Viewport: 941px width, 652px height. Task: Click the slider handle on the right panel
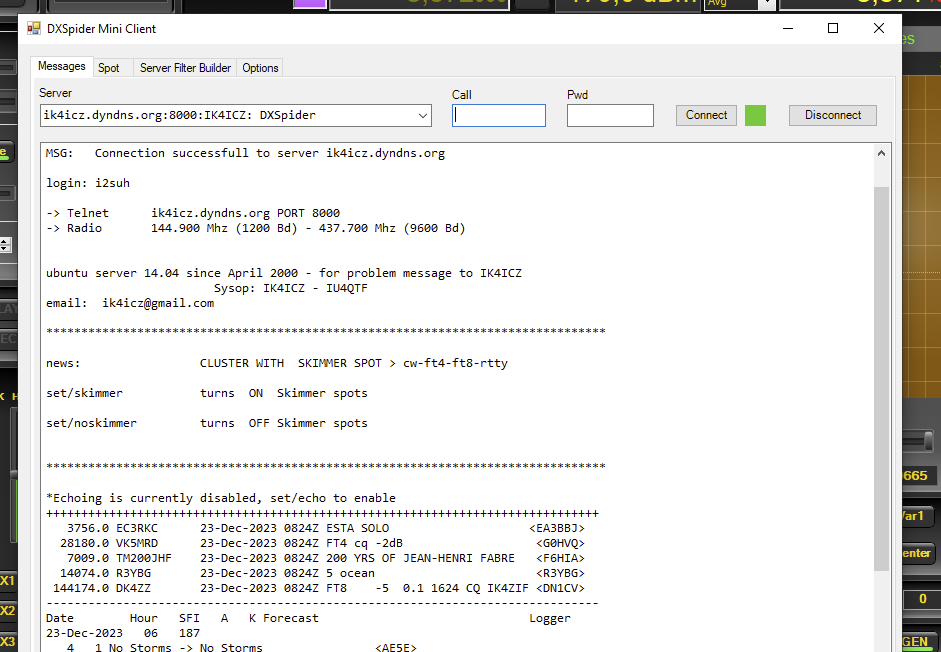click(x=929, y=441)
